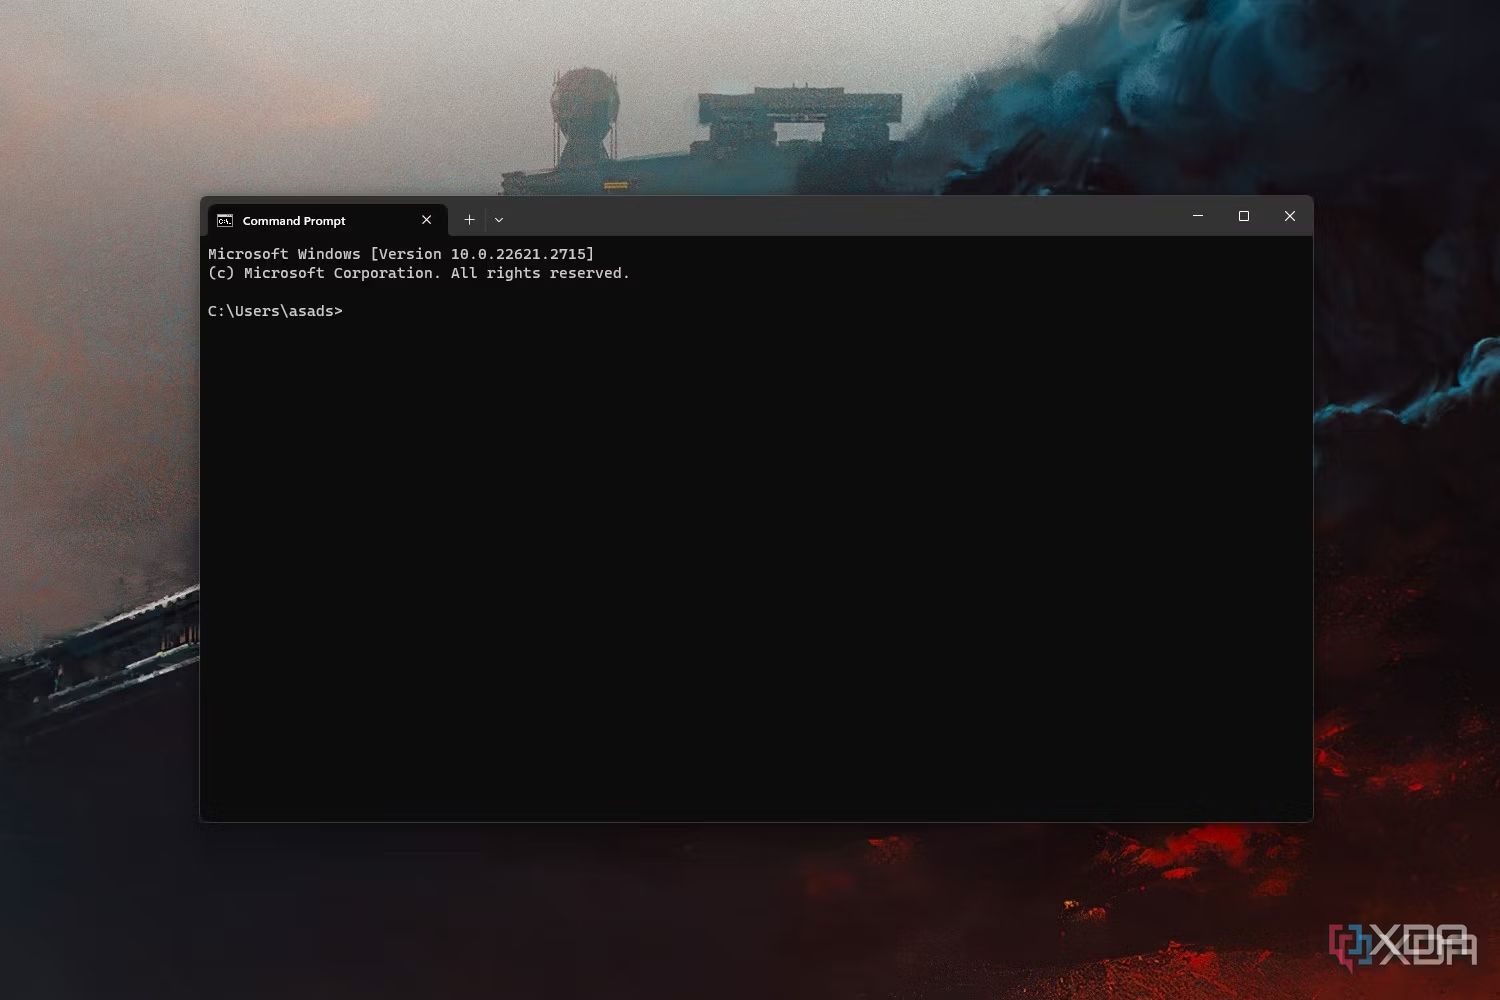The image size is (1500, 1000).
Task: Click the X icon on the Command Prompt tab
Action: [x=427, y=219]
